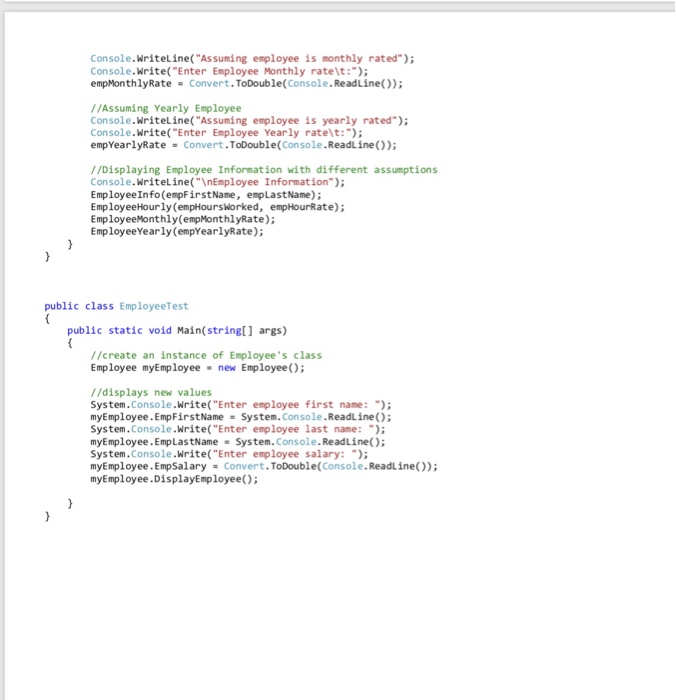Click the //Assuming Yearly Employee comment
Screen dimensions: 676x700
tap(166, 108)
